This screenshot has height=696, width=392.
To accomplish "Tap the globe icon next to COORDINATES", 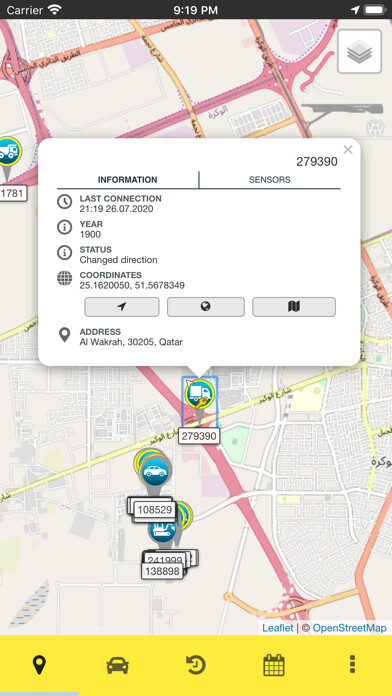I will (x=64, y=278).
